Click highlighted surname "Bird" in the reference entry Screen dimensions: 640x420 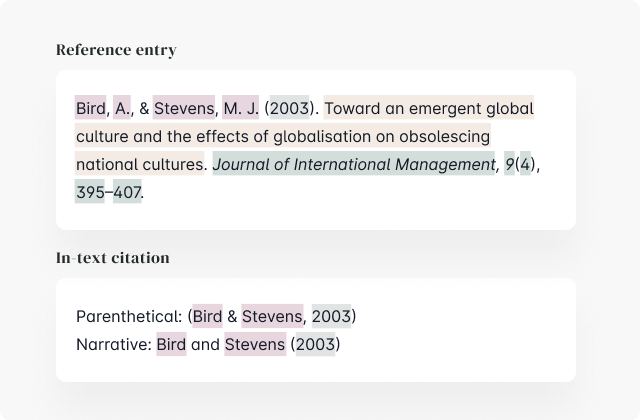click(91, 108)
